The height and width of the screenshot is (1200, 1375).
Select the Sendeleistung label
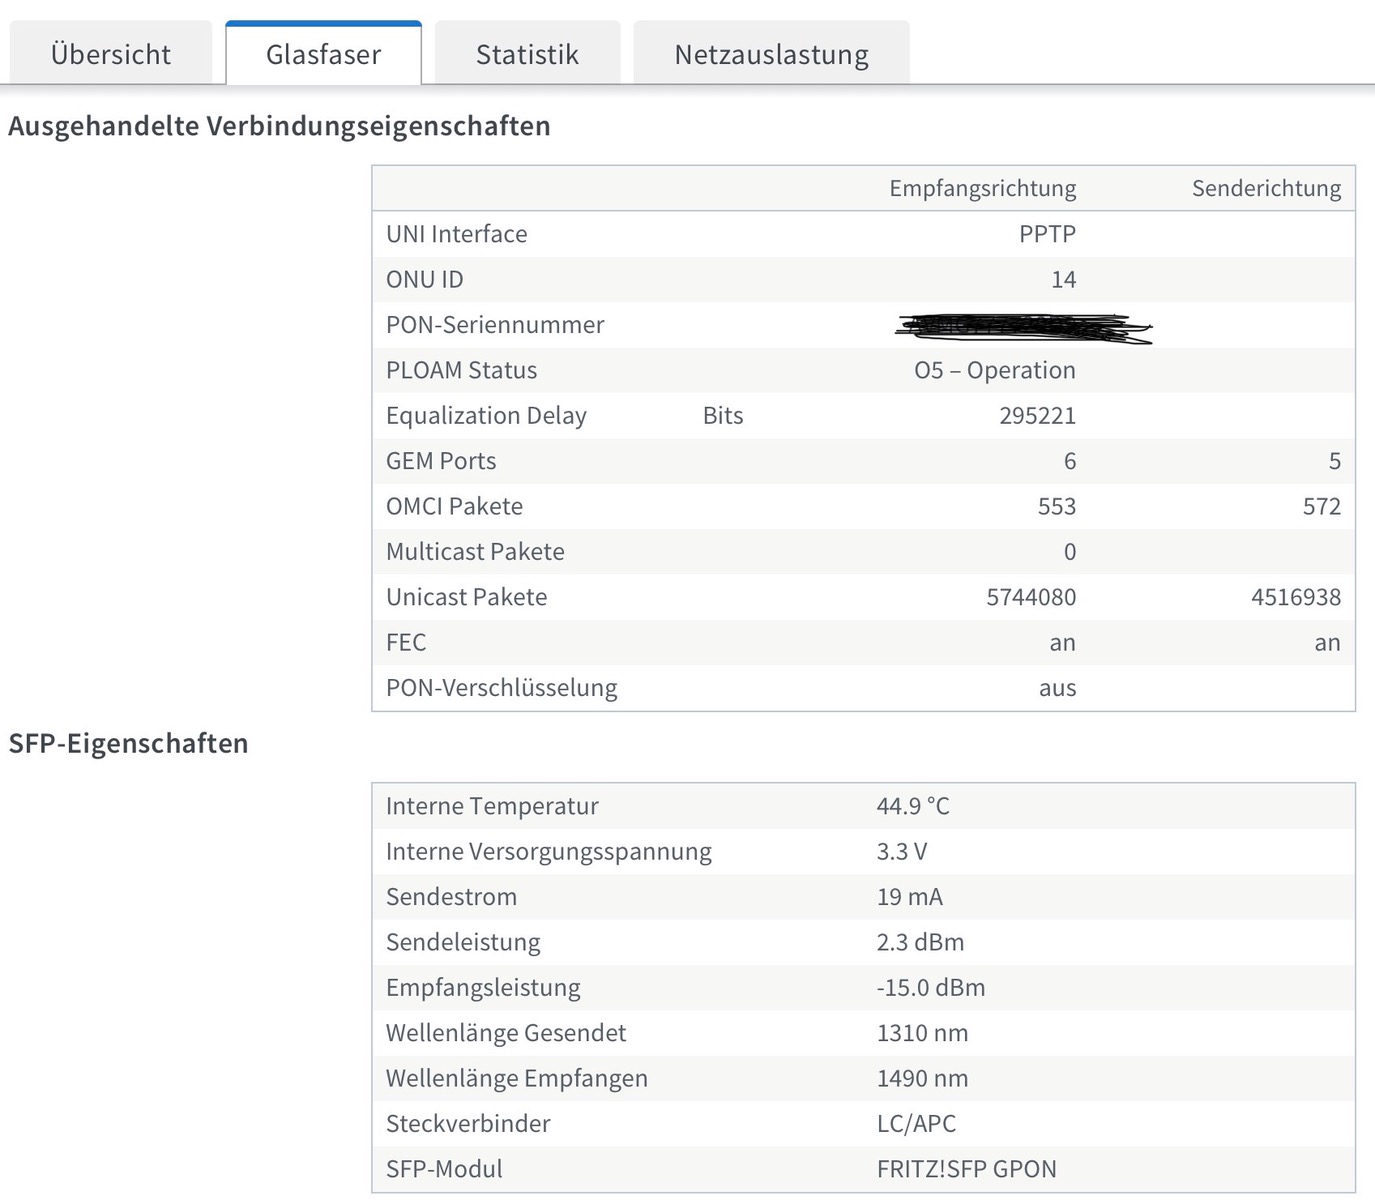pyautogui.click(x=462, y=942)
